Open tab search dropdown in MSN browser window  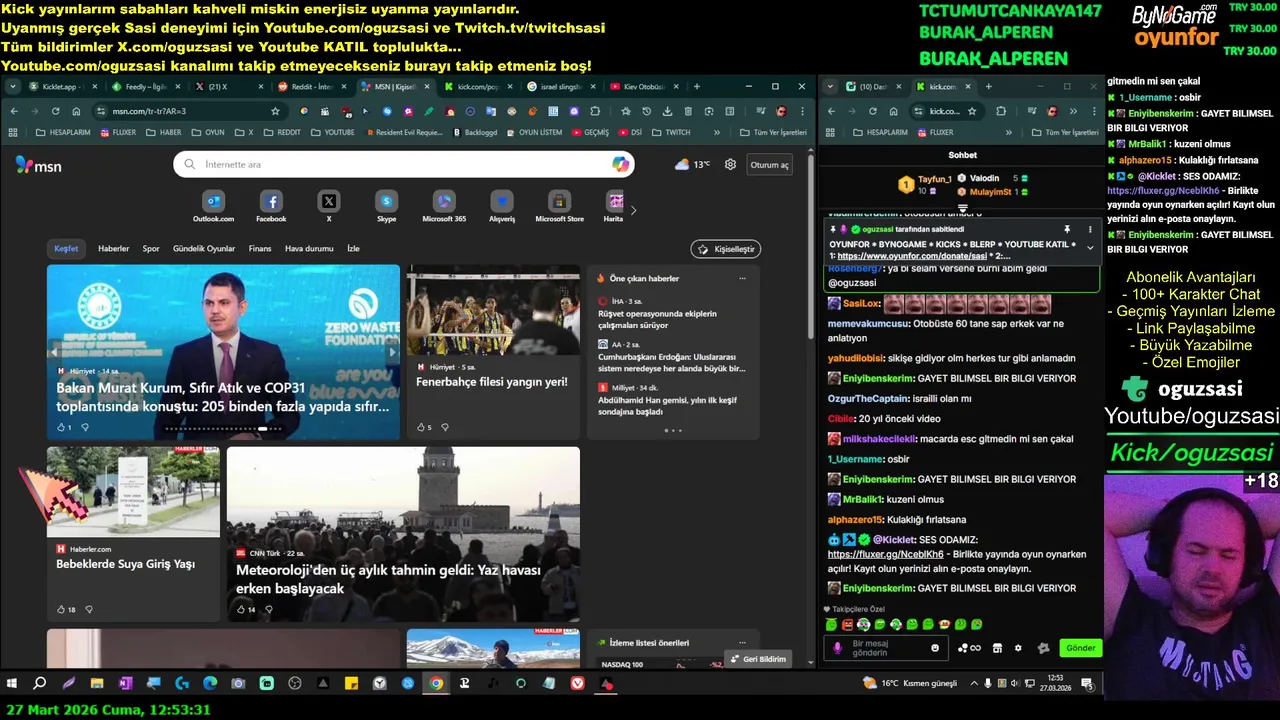(x=13, y=87)
